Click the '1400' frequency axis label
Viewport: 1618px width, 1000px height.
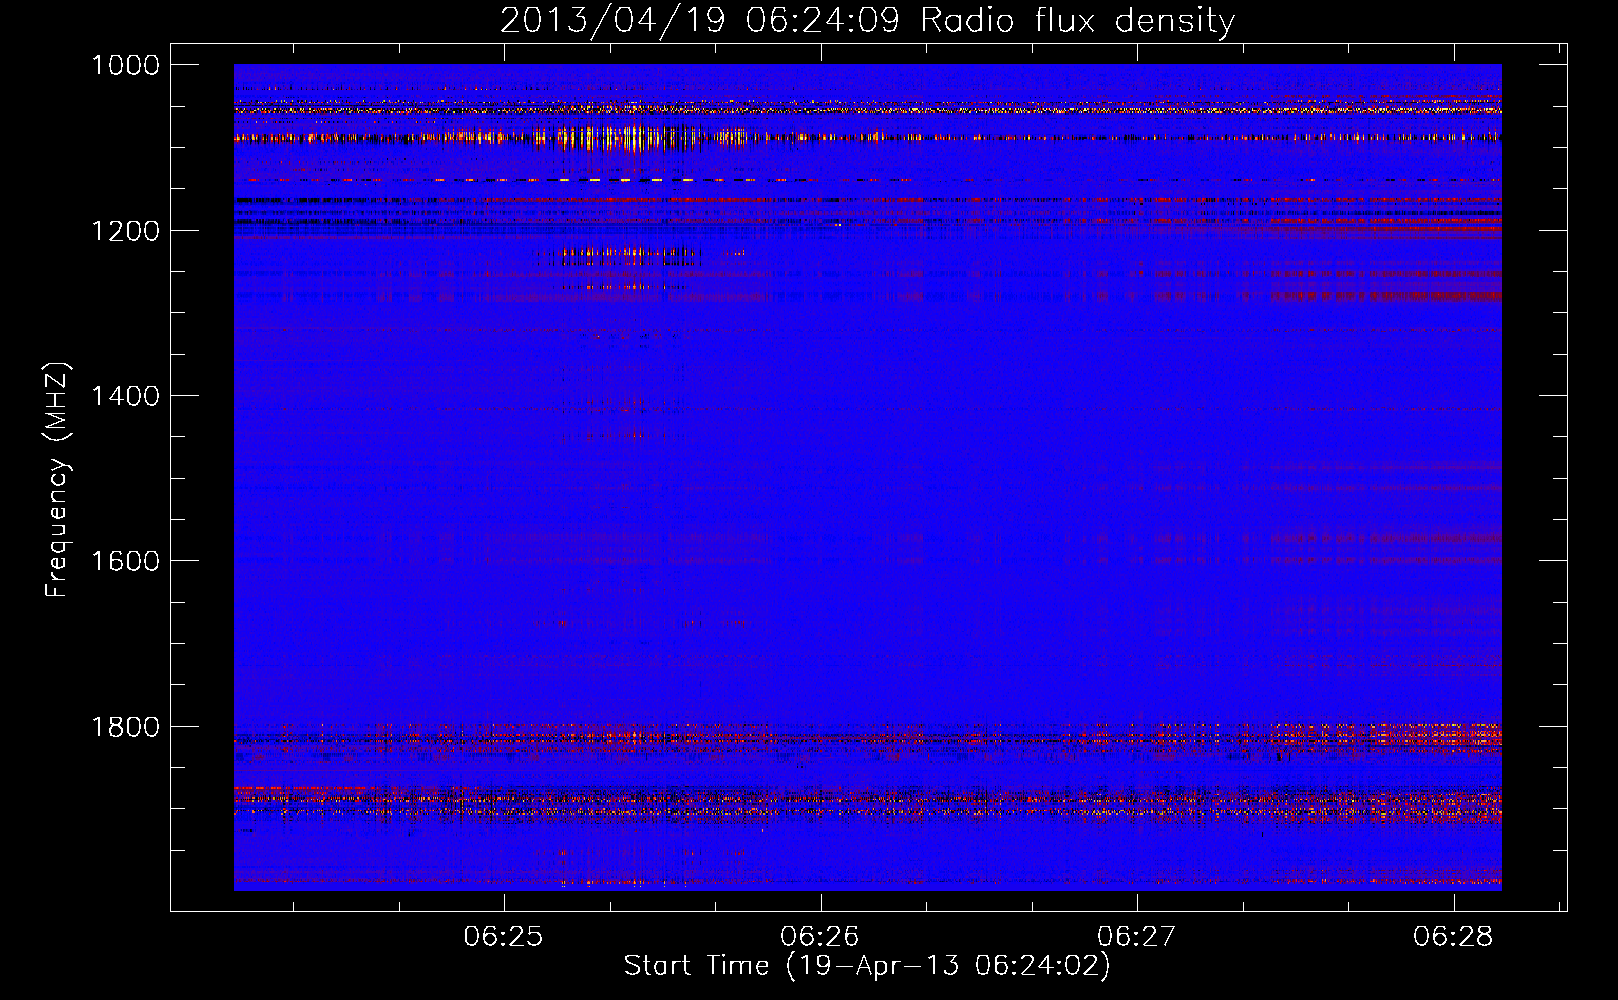coord(125,396)
